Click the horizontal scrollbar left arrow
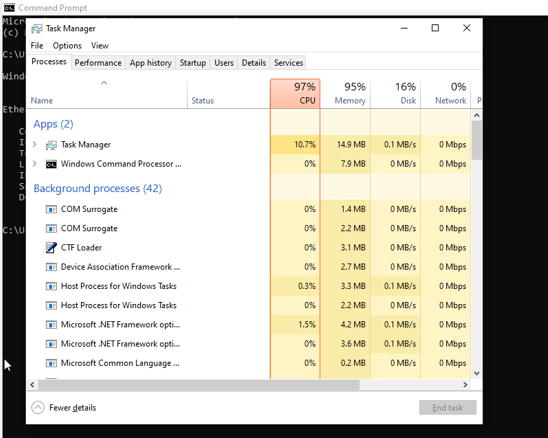The image size is (548, 438). (32, 385)
